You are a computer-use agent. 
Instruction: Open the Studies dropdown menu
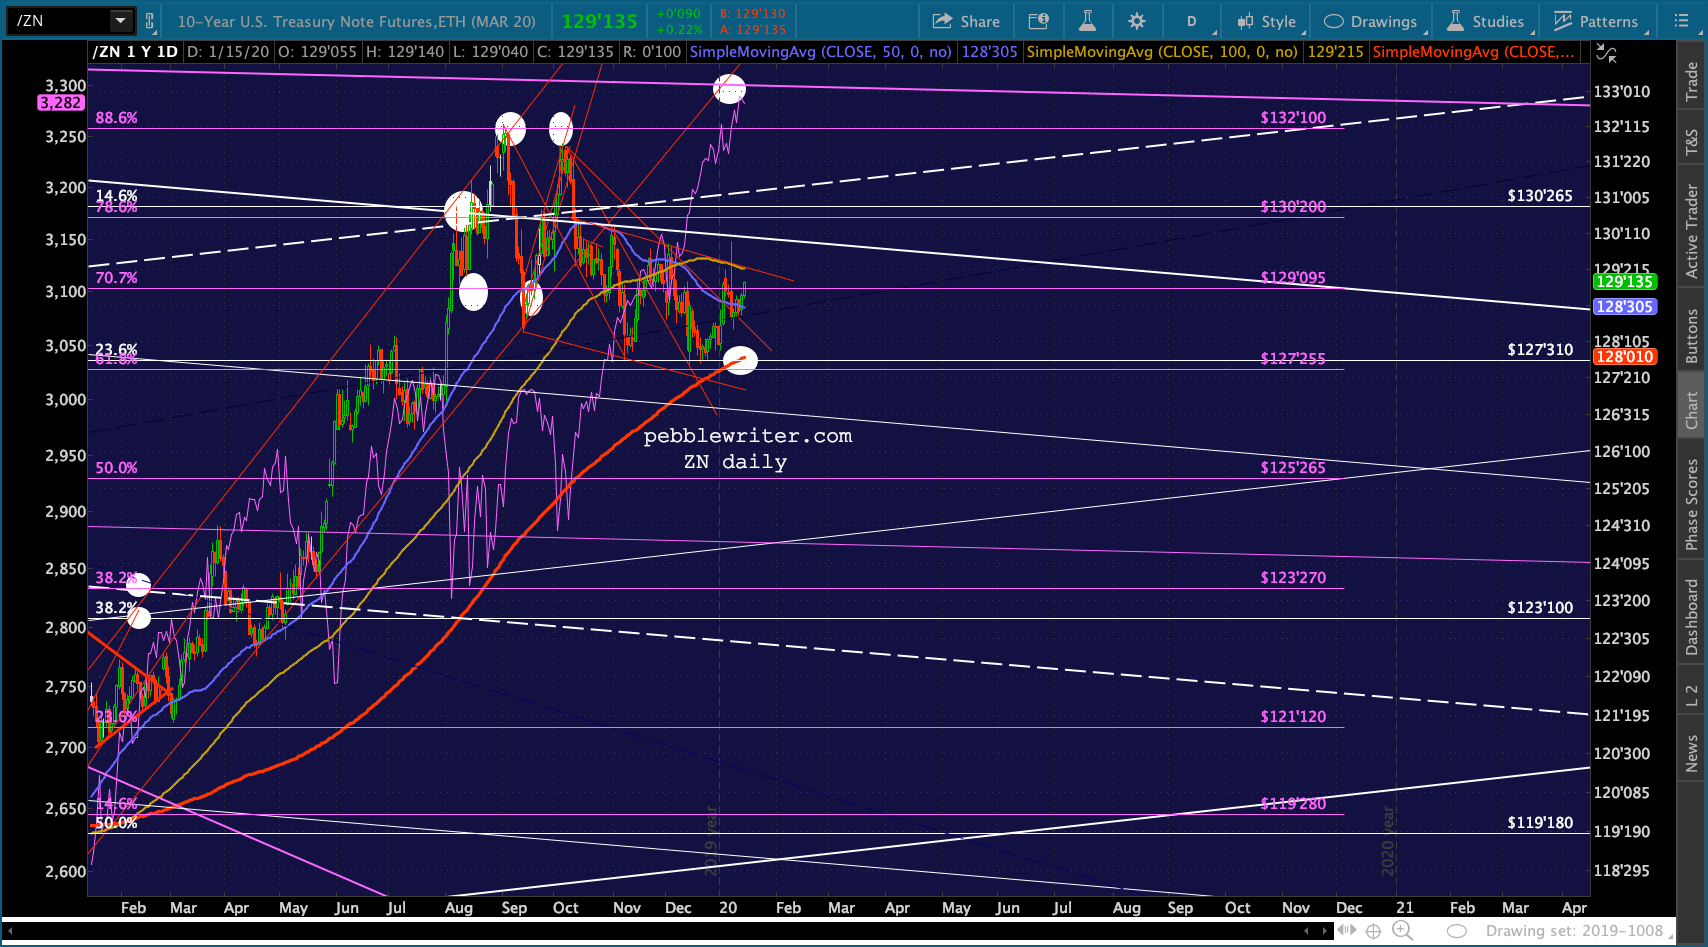(1485, 21)
